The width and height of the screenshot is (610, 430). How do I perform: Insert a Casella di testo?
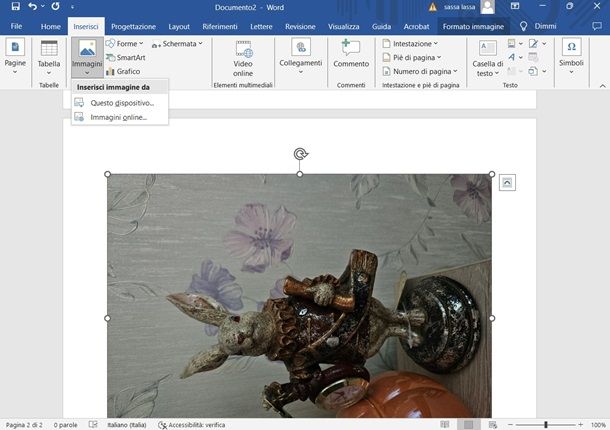coord(487,58)
